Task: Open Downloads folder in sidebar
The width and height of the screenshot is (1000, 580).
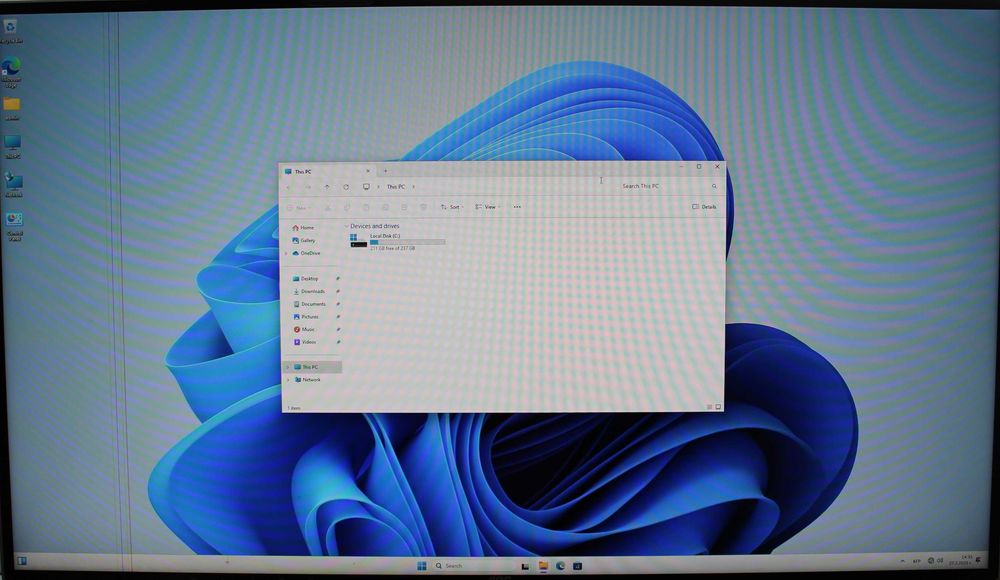Action: [309, 292]
